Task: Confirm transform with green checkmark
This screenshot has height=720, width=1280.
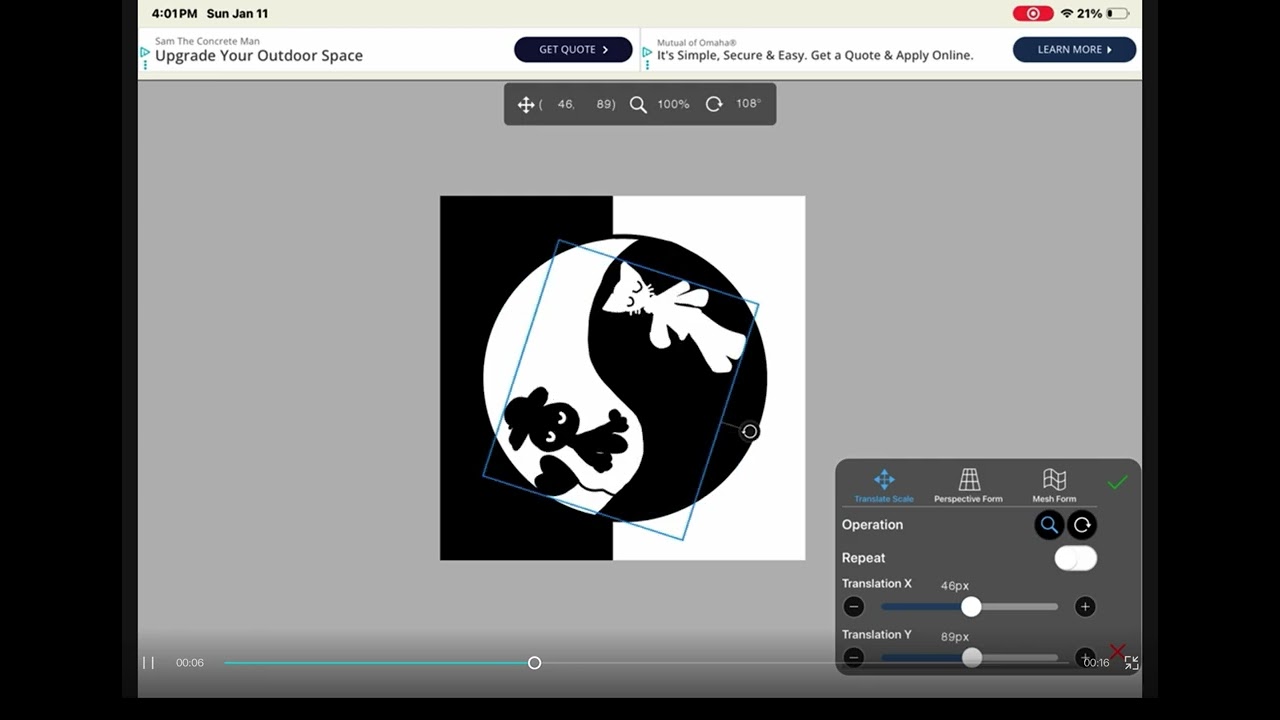Action: point(1117,482)
